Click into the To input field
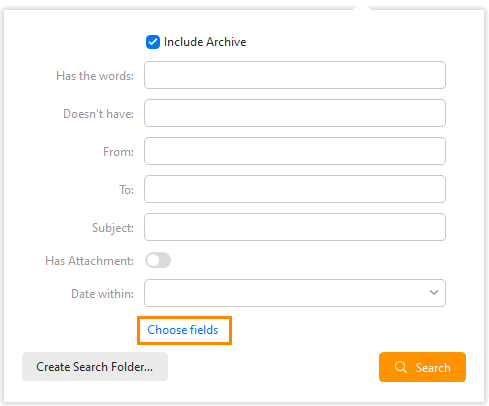Image resolution: width=489 pixels, height=406 pixels. 295,189
